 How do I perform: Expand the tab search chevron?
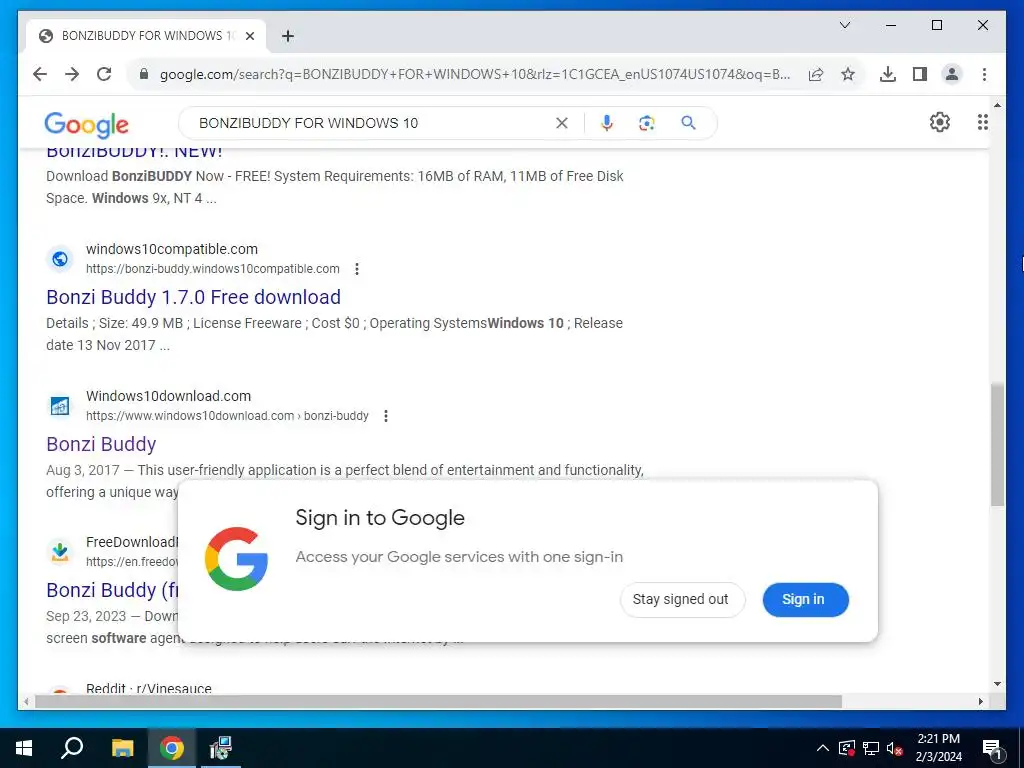pos(844,25)
